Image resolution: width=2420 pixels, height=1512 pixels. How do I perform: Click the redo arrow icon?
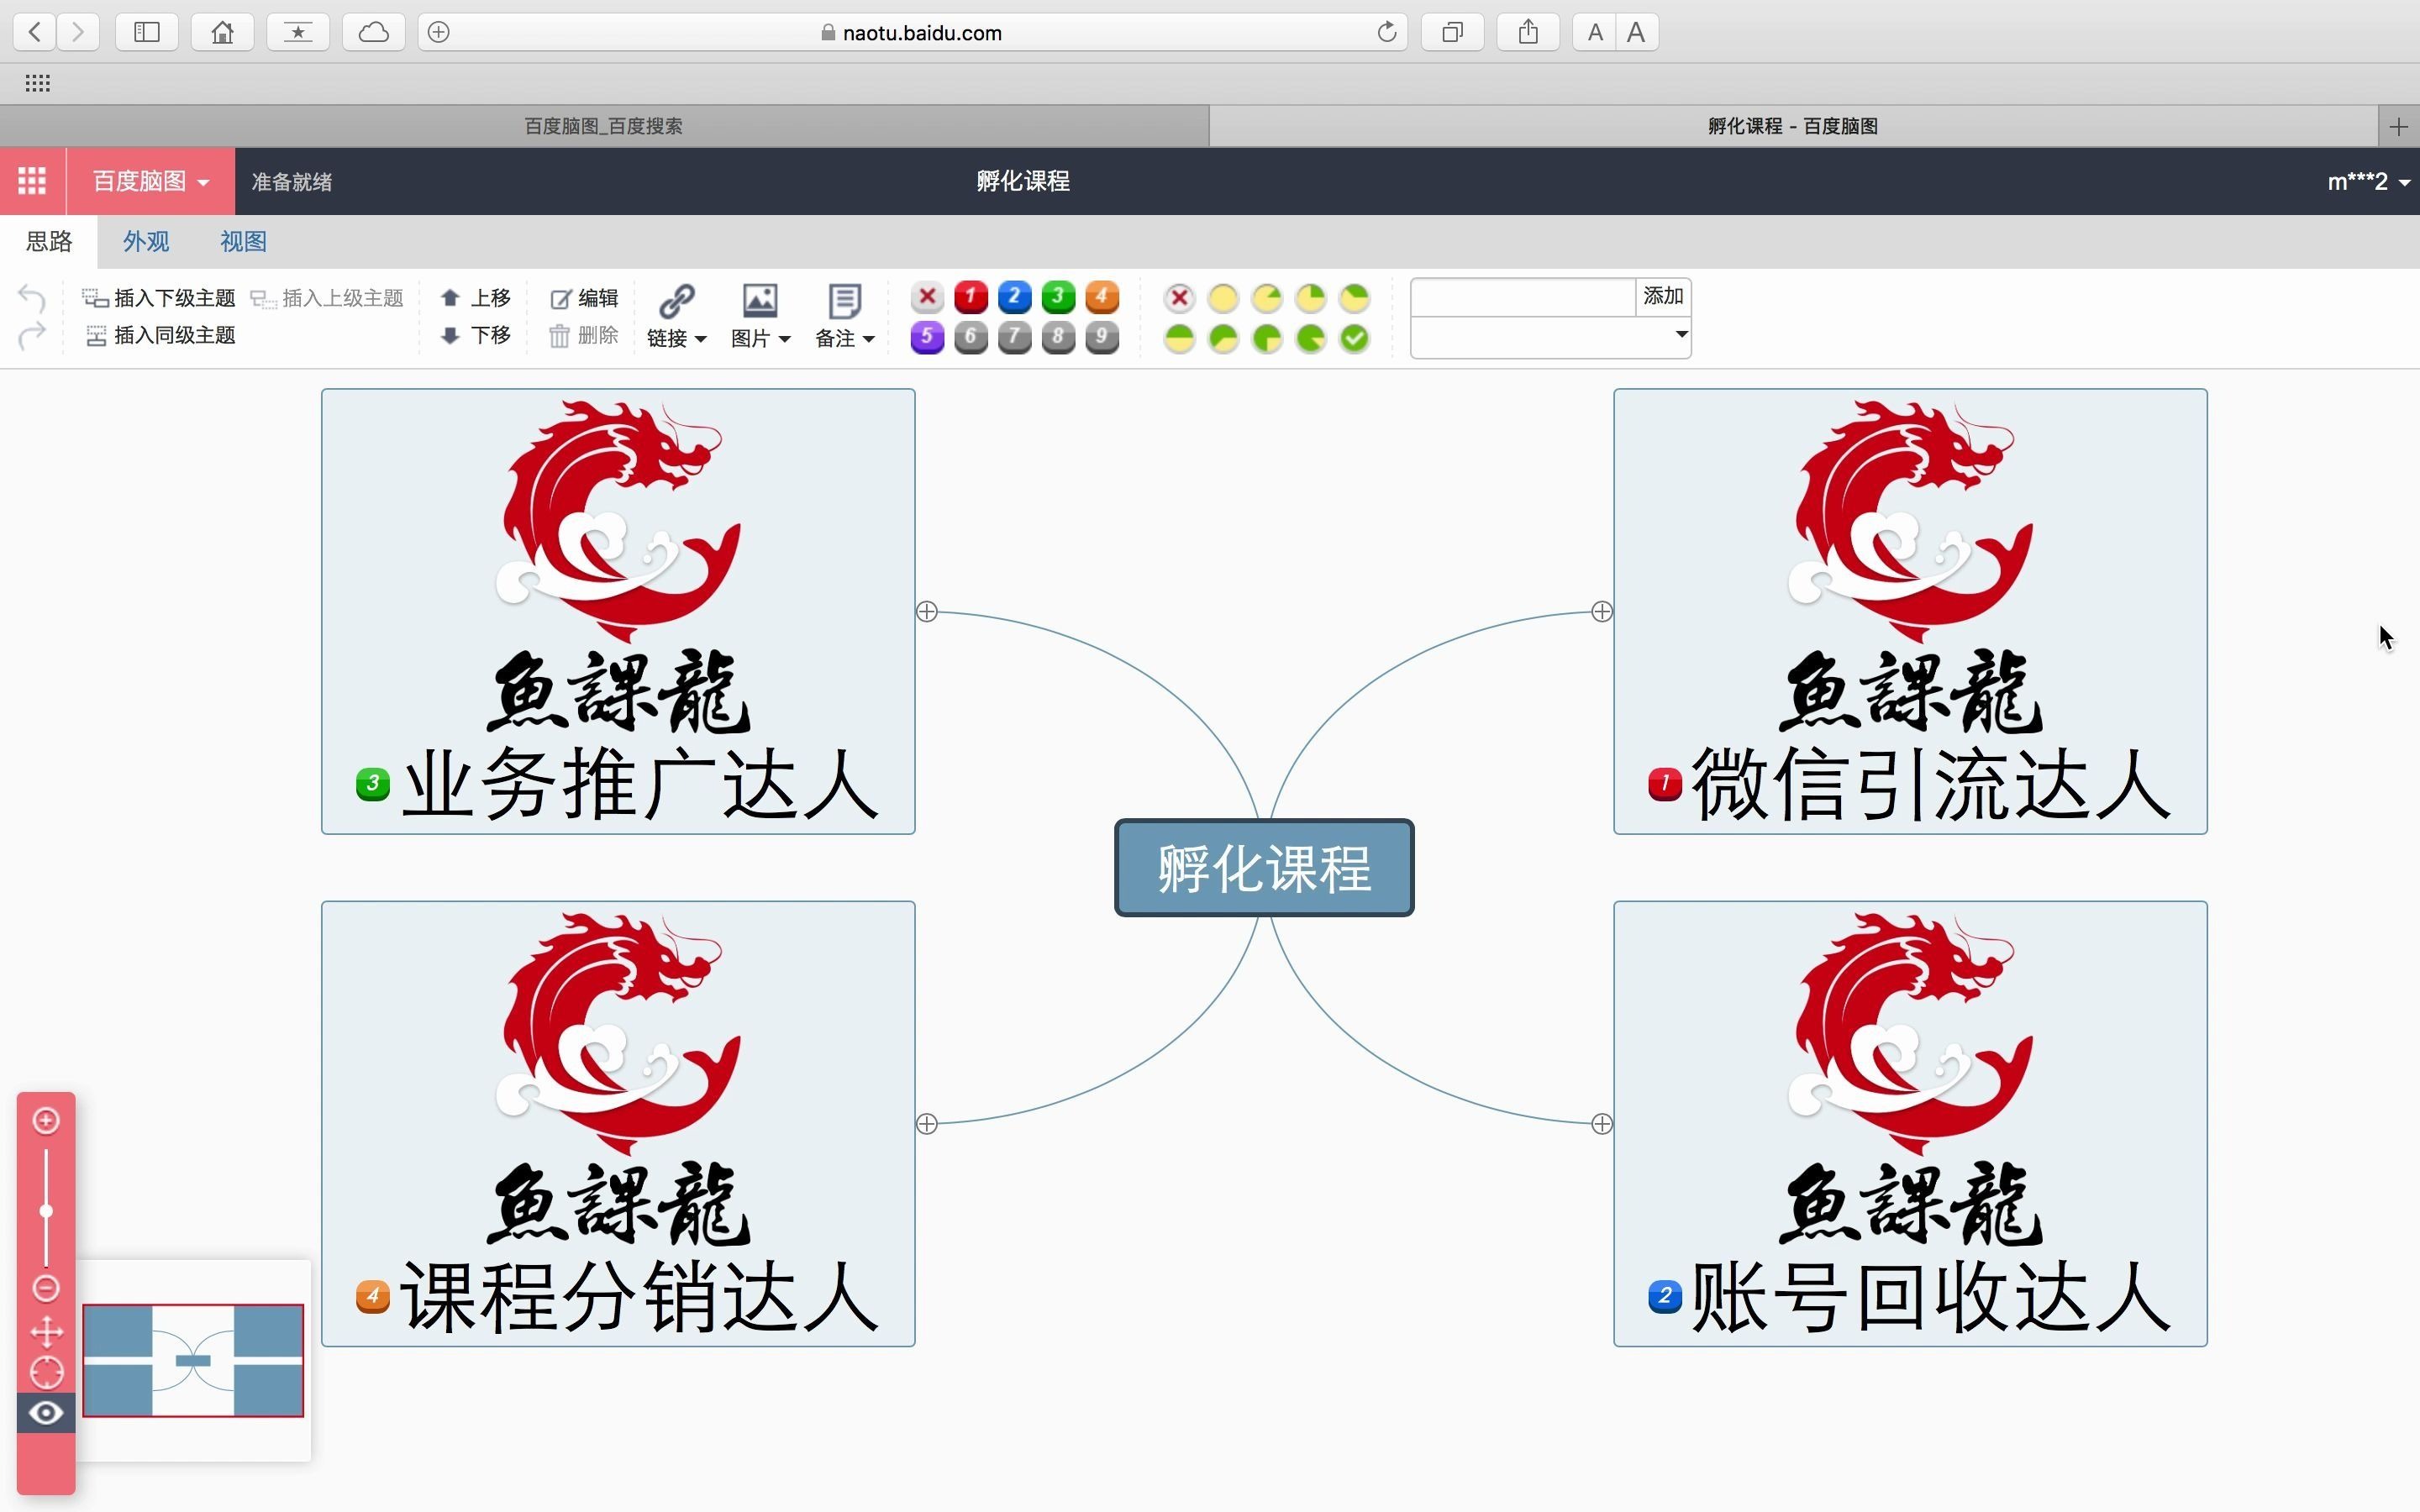tap(32, 335)
